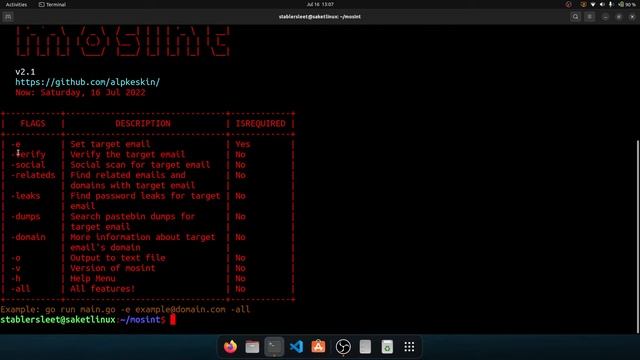The image size is (640, 360).
Task: Open Ubuntu Software store icon
Action: coord(318,347)
